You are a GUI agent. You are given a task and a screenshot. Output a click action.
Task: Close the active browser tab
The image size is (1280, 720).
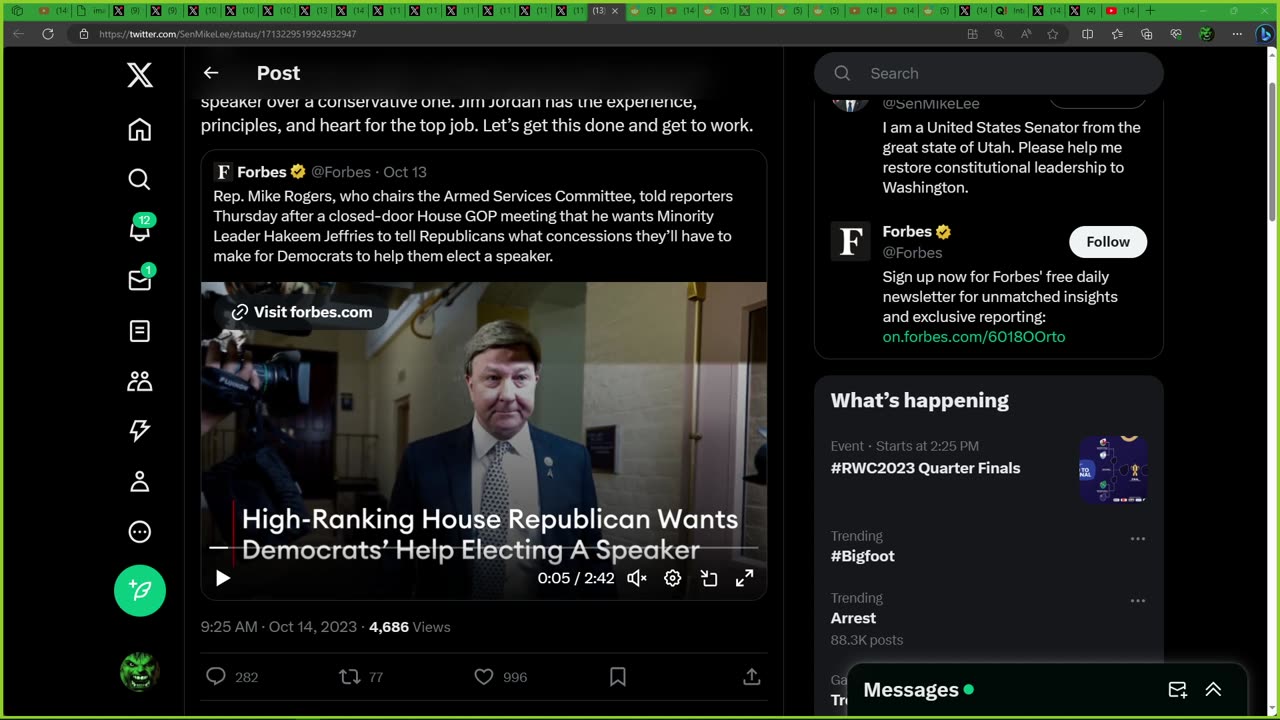[x=615, y=11]
